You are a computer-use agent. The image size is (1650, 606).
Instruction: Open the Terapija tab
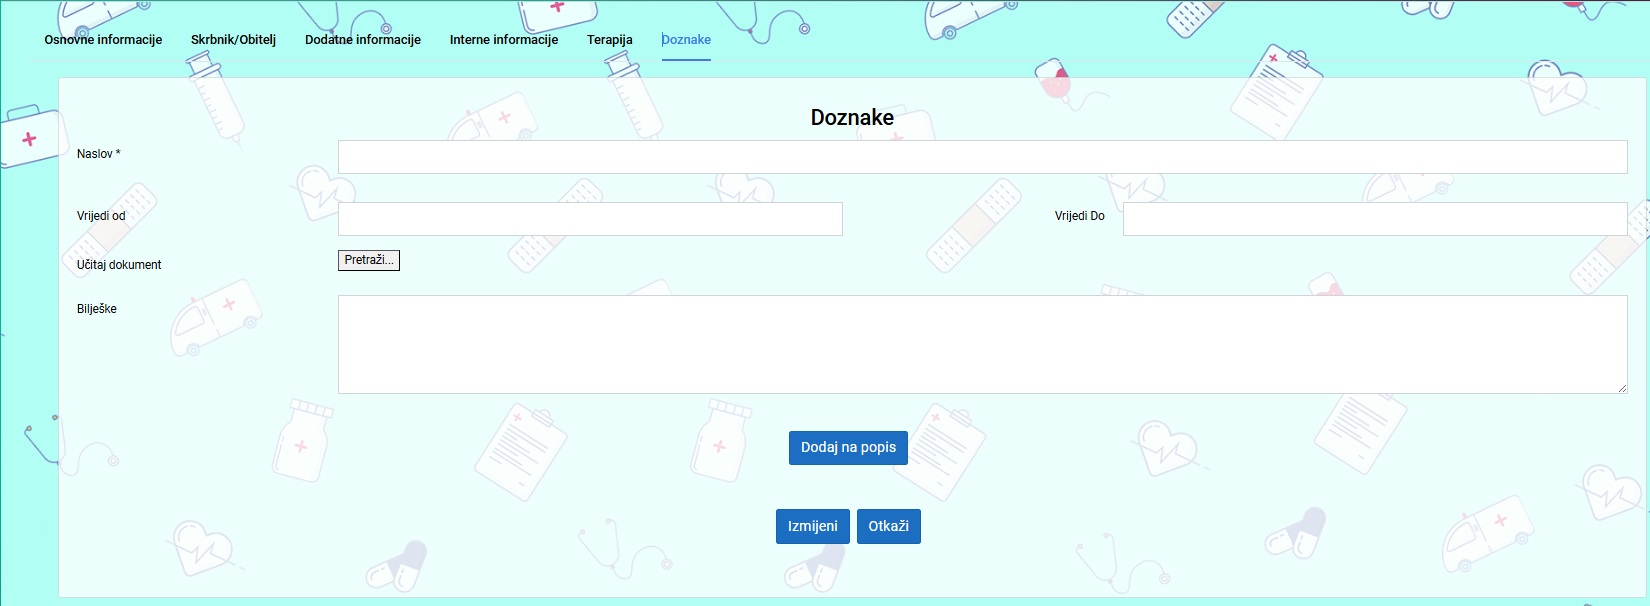pos(609,40)
